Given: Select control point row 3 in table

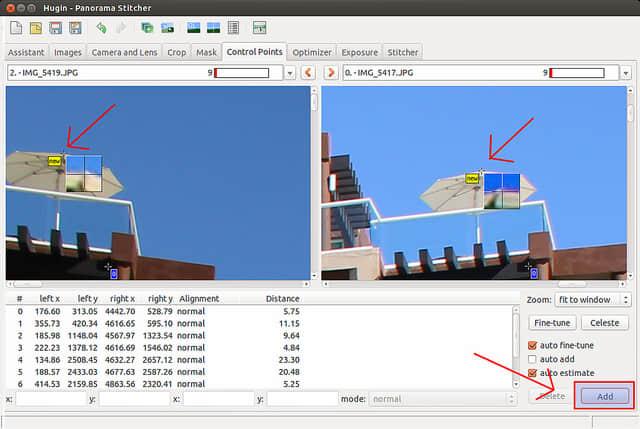Looking at the screenshot, I should tap(150, 347).
